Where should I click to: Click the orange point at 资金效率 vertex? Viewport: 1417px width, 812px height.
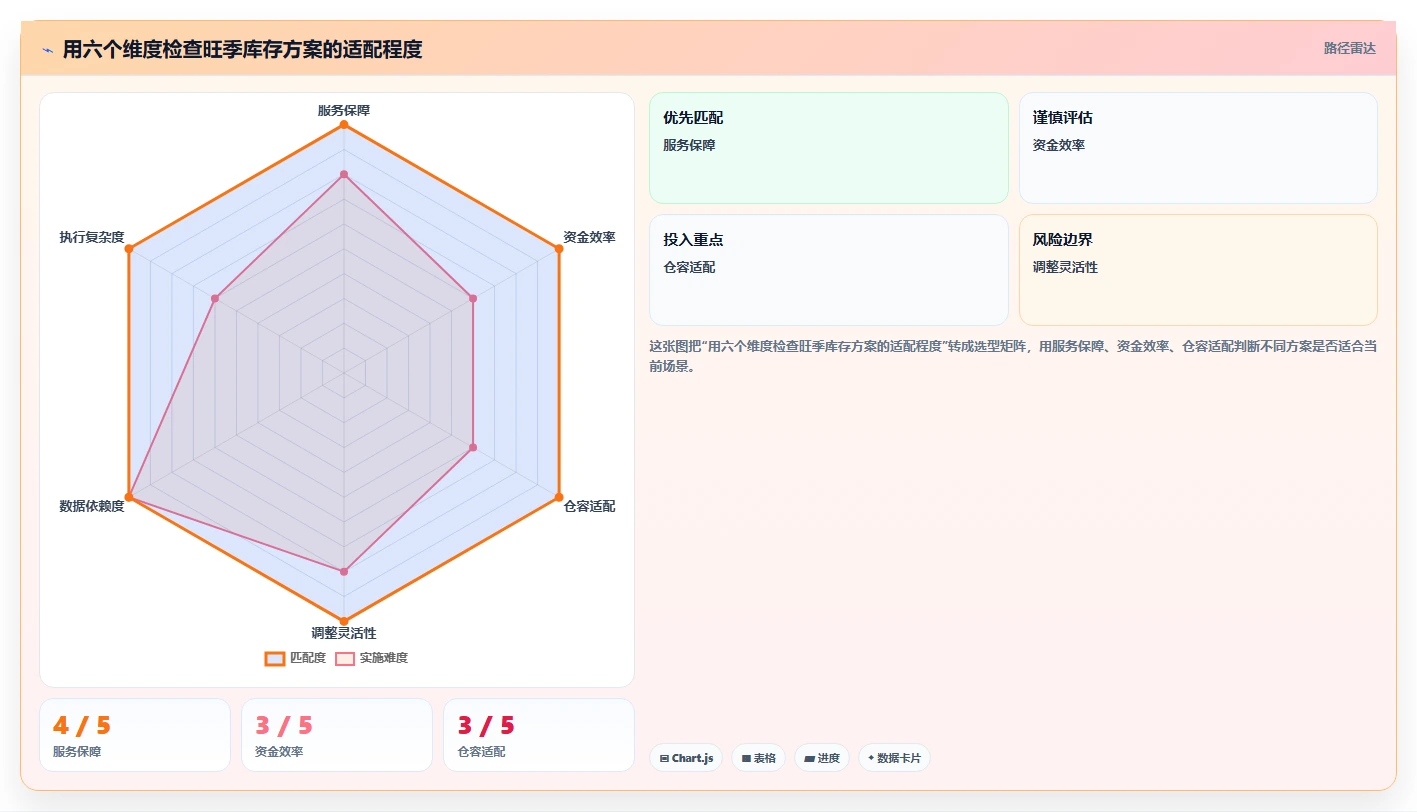click(559, 248)
